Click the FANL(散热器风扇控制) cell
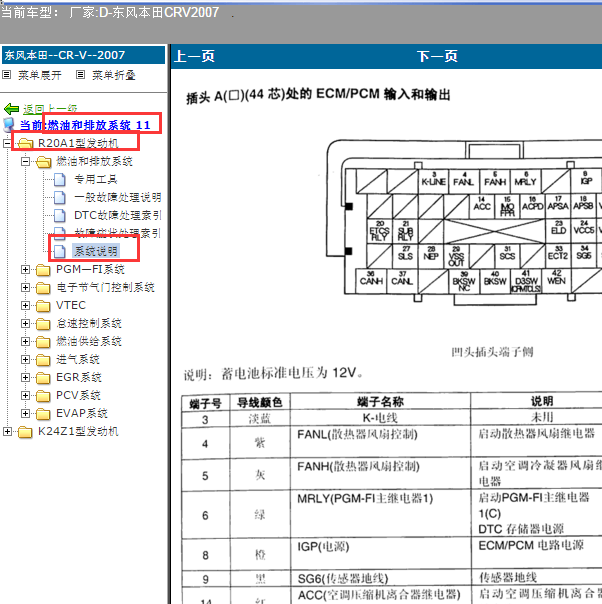This screenshot has width=602, height=604. (x=380, y=442)
